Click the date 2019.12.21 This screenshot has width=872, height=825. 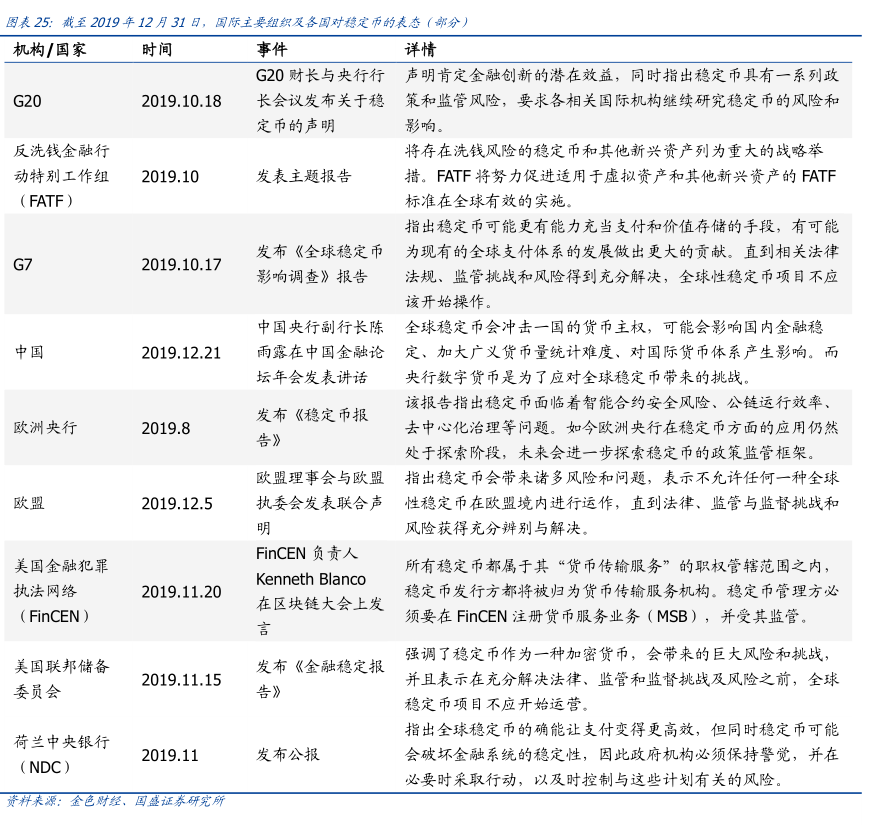click(x=181, y=352)
